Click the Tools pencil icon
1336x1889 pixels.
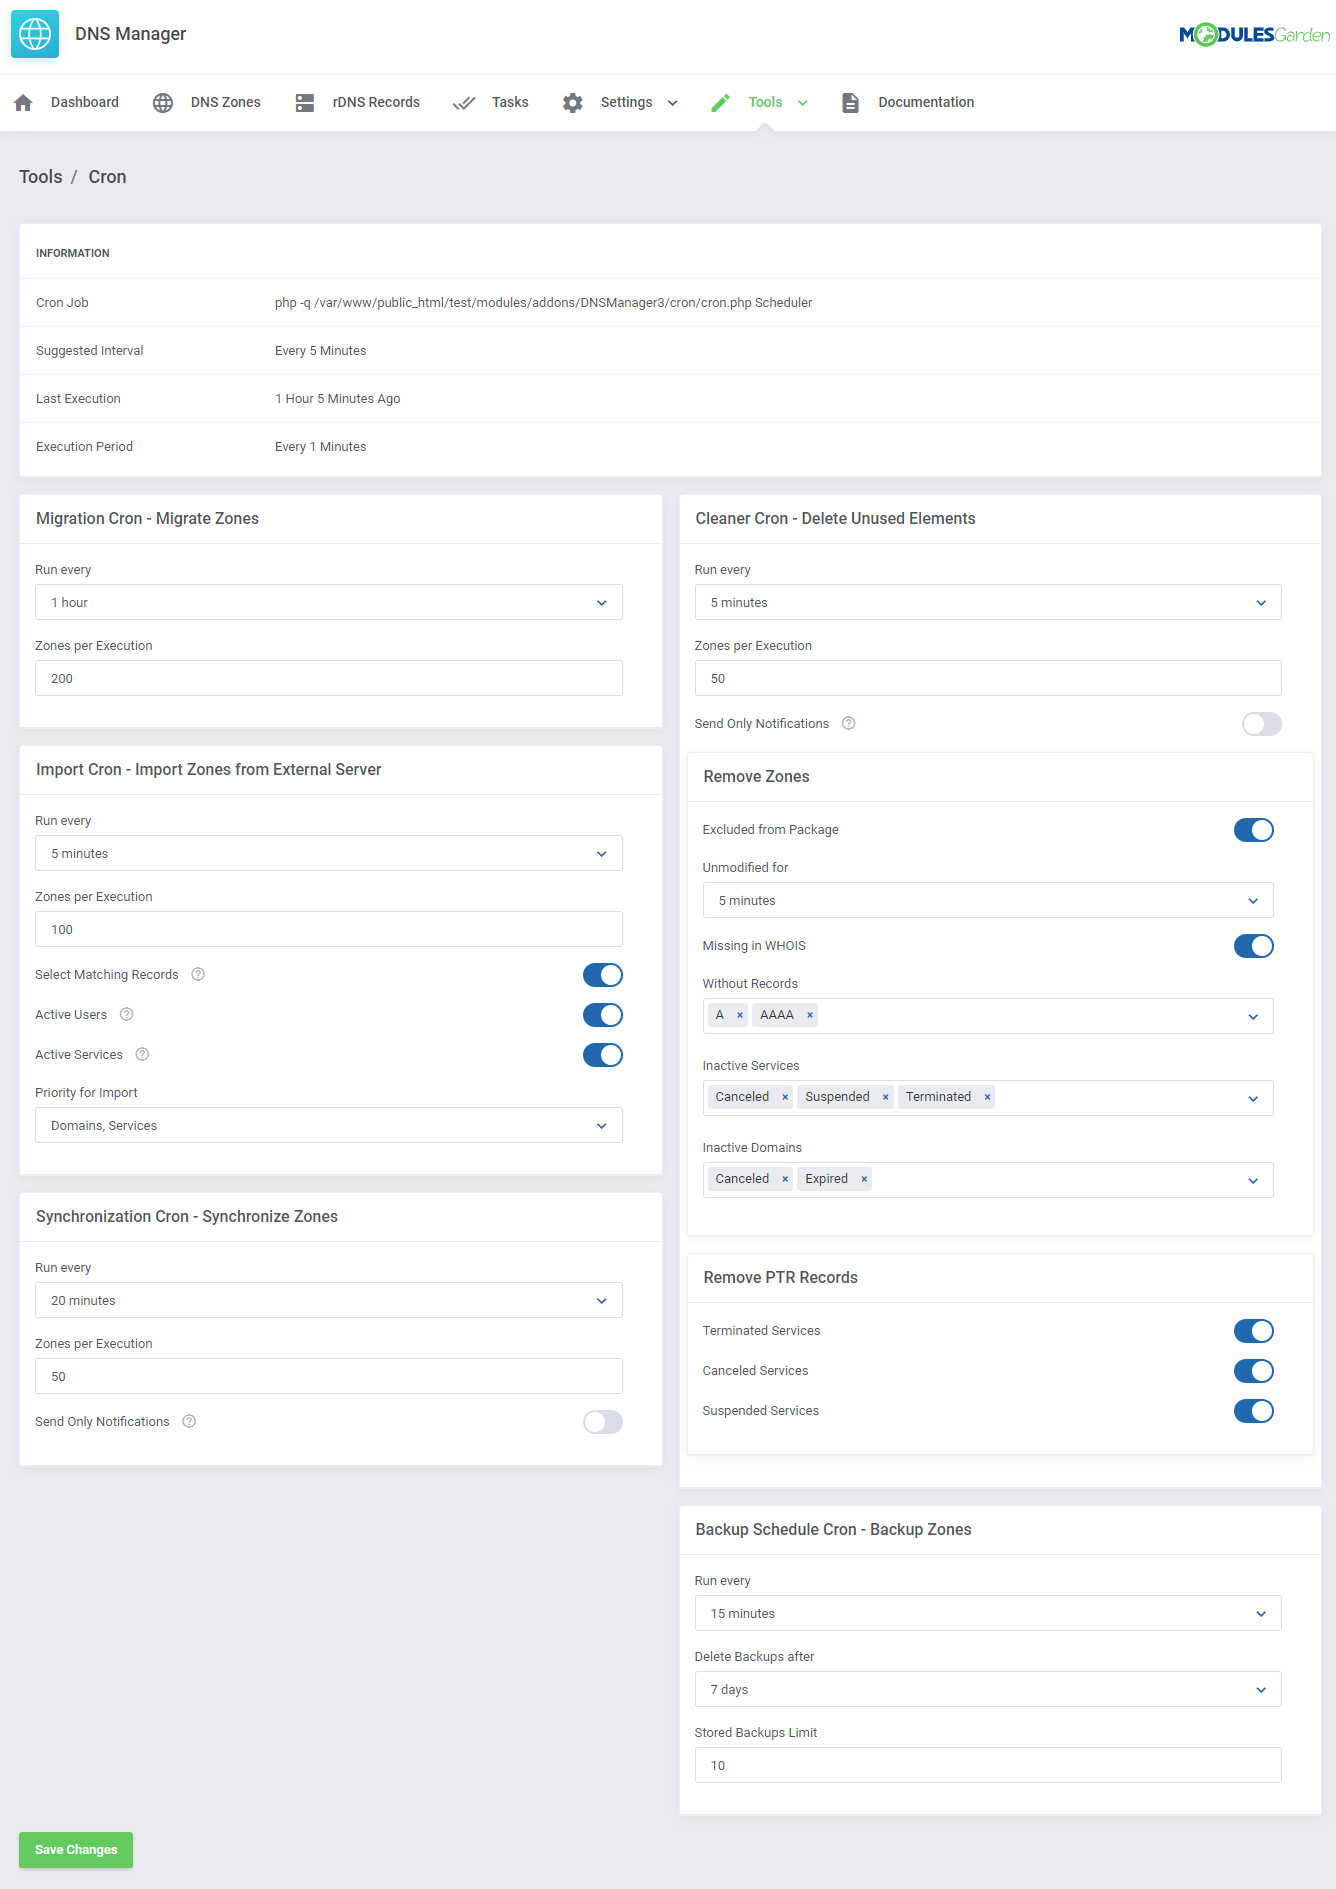tap(720, 102)
